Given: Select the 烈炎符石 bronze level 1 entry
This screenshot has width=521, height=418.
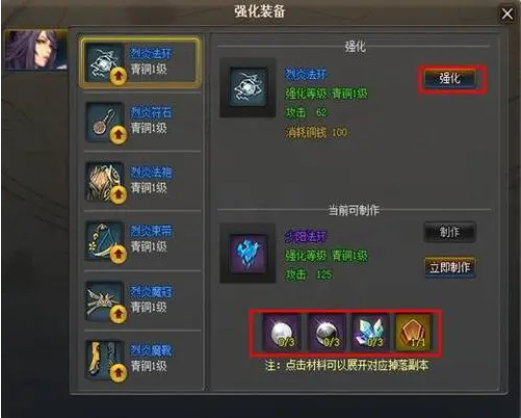Looking at the screenshot, I should tap(143, 122).
